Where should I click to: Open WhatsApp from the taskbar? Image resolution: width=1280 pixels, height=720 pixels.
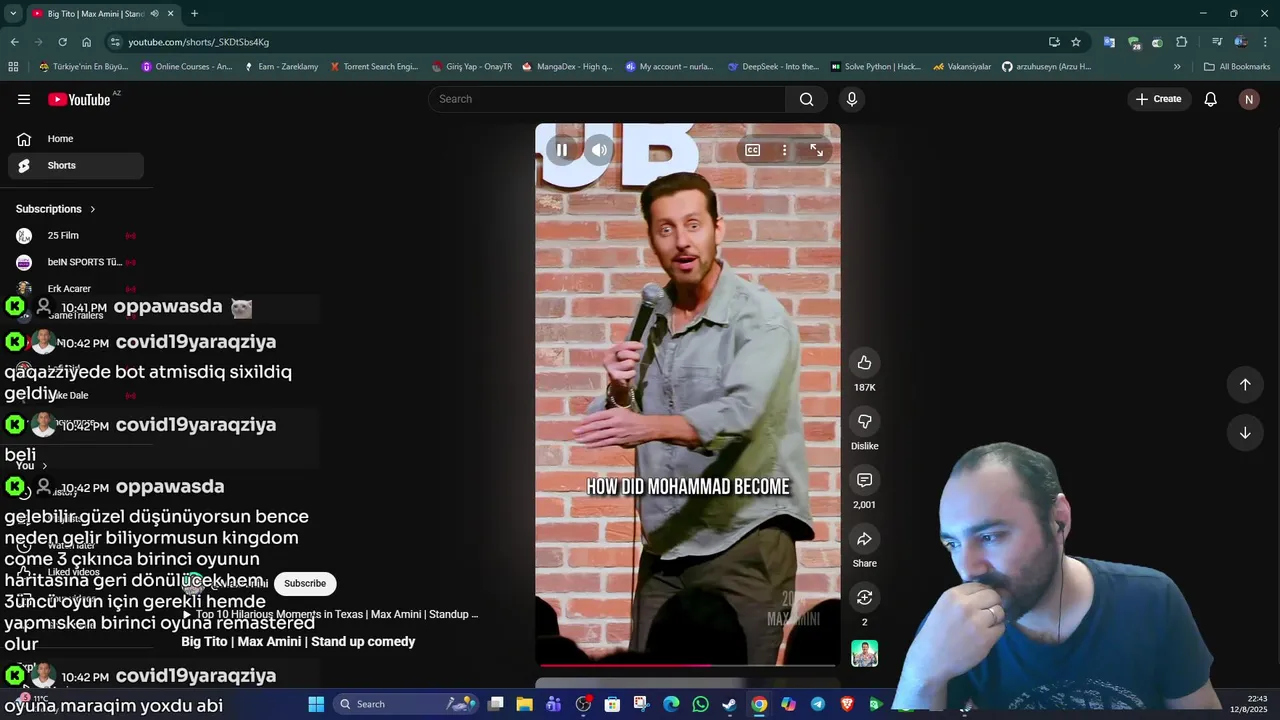pos(700,704)
